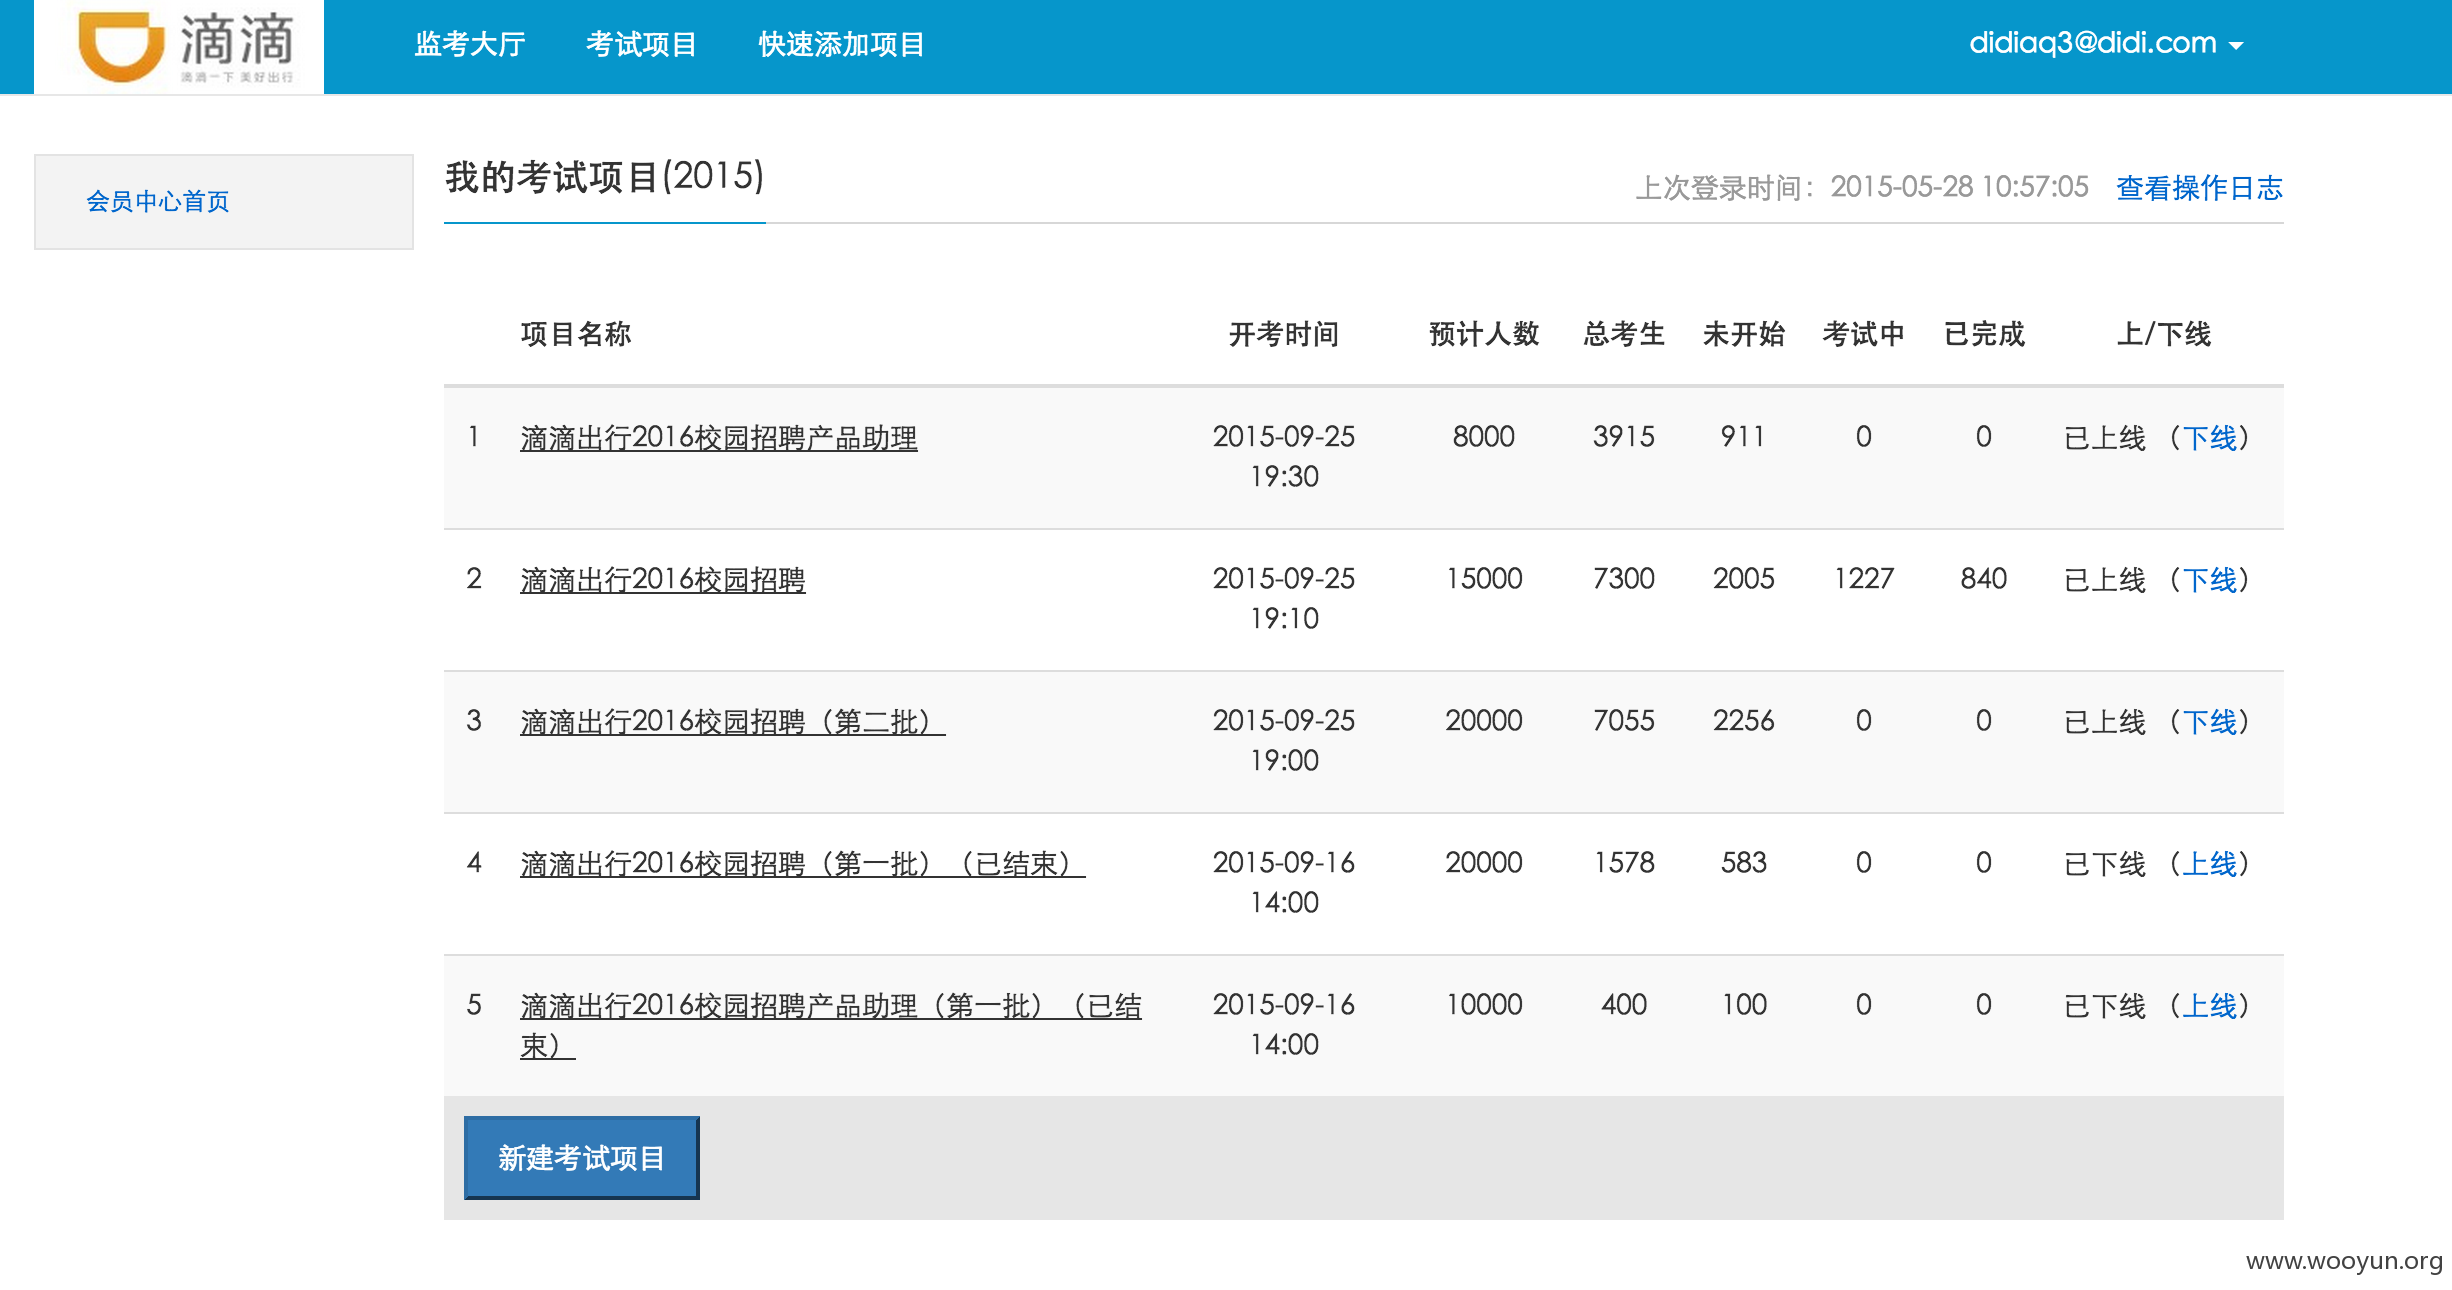Click the 已完成 column header
This screenshot has height=1290, width=2452.
pos(1984,334)
